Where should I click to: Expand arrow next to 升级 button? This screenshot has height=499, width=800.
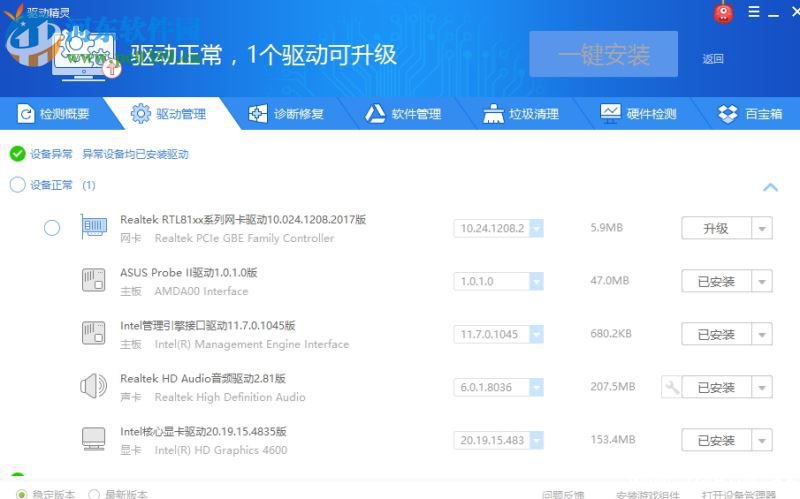pos(762,228)
